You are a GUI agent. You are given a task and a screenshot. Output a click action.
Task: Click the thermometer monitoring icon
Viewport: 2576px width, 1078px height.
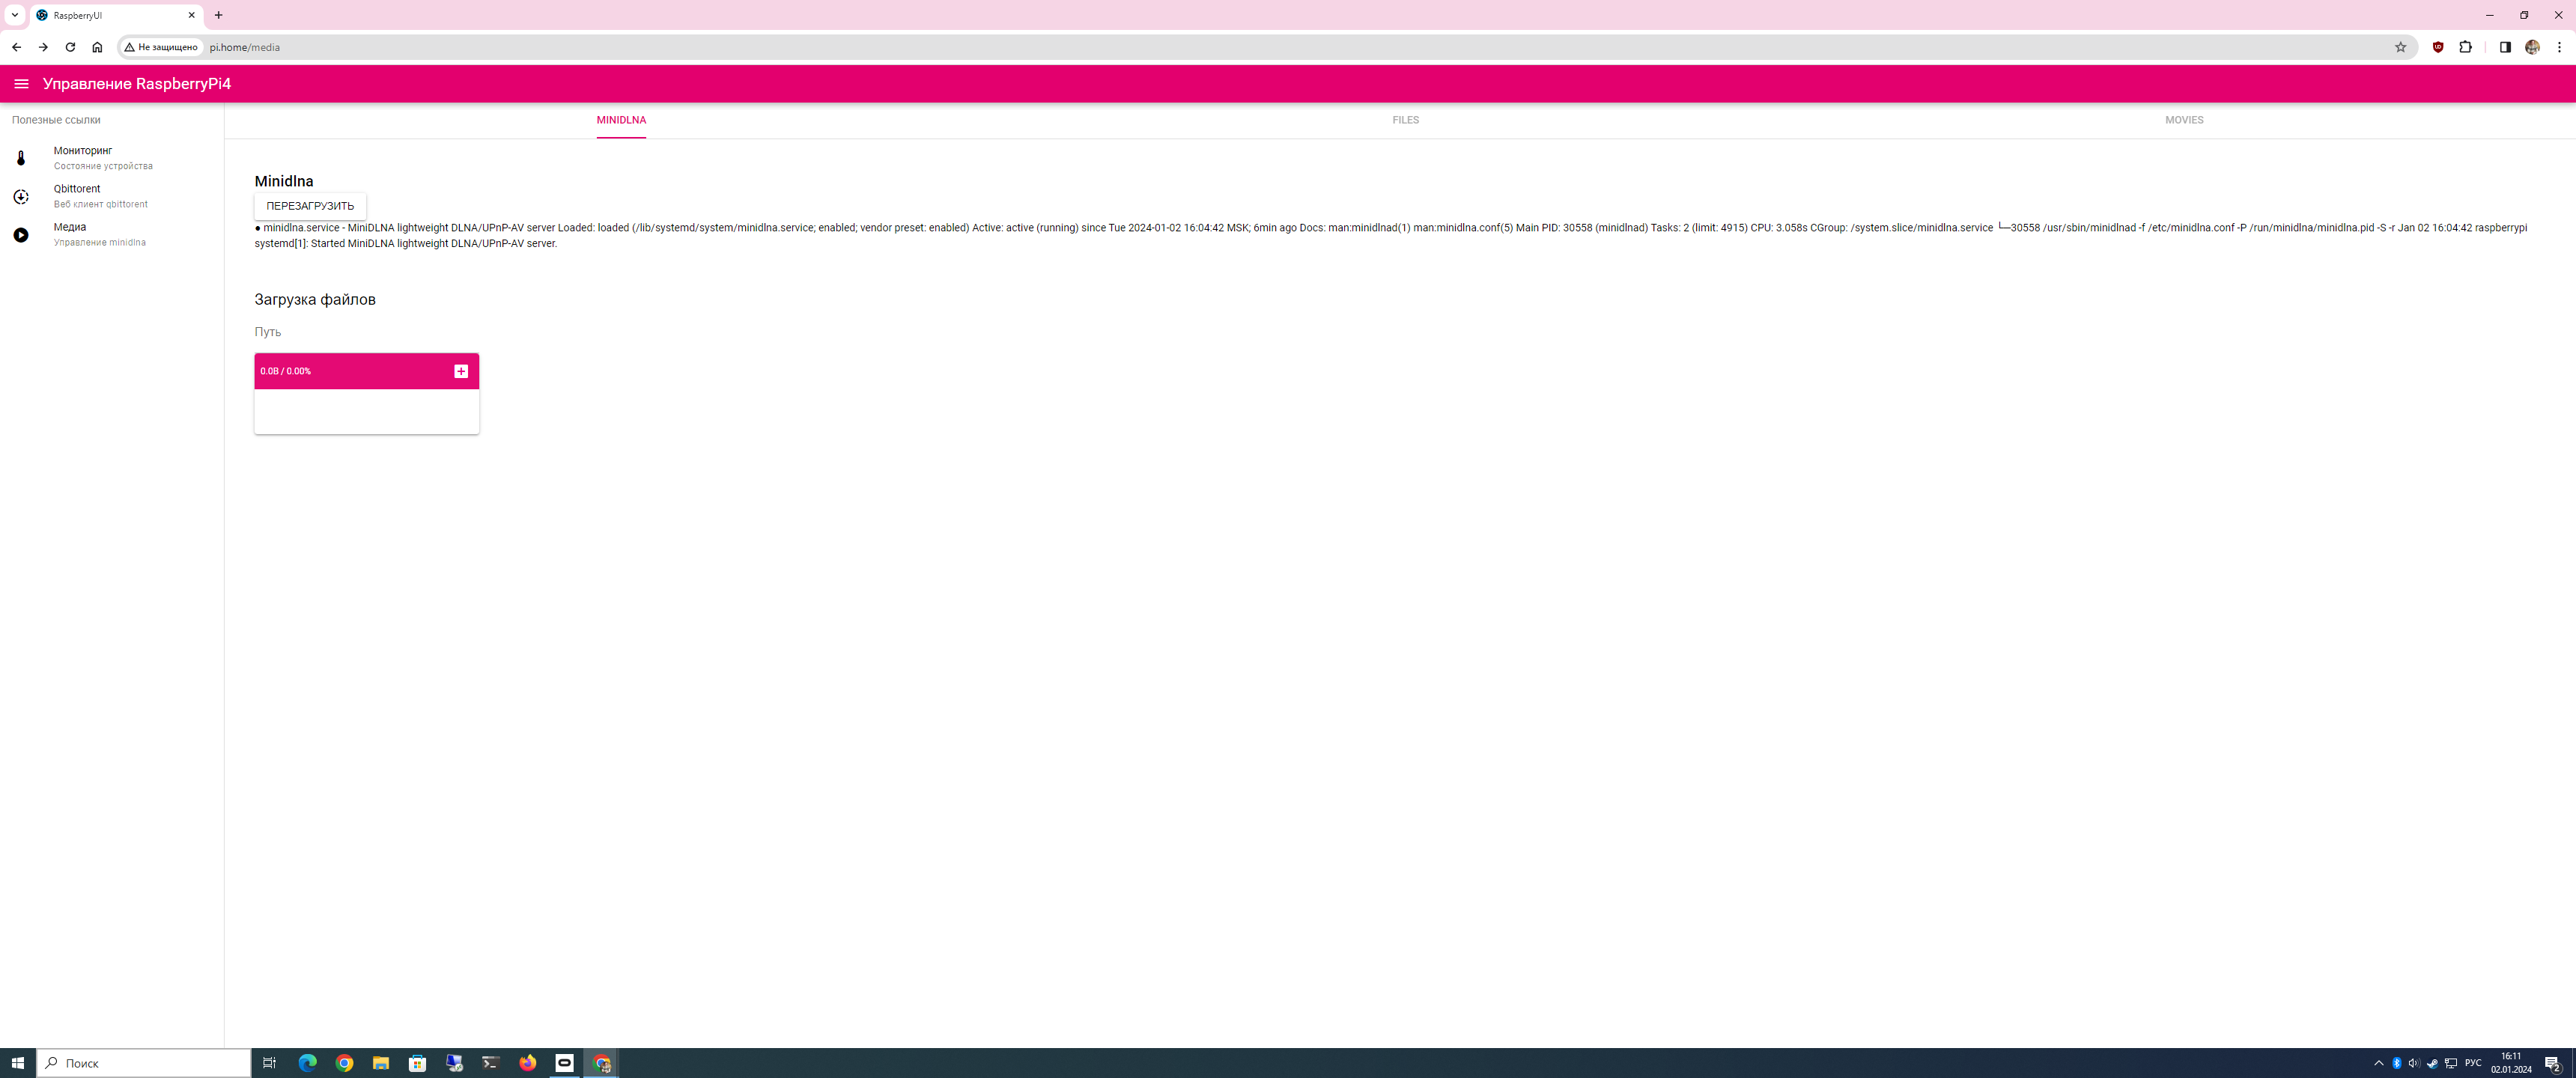tap(21, 158)
